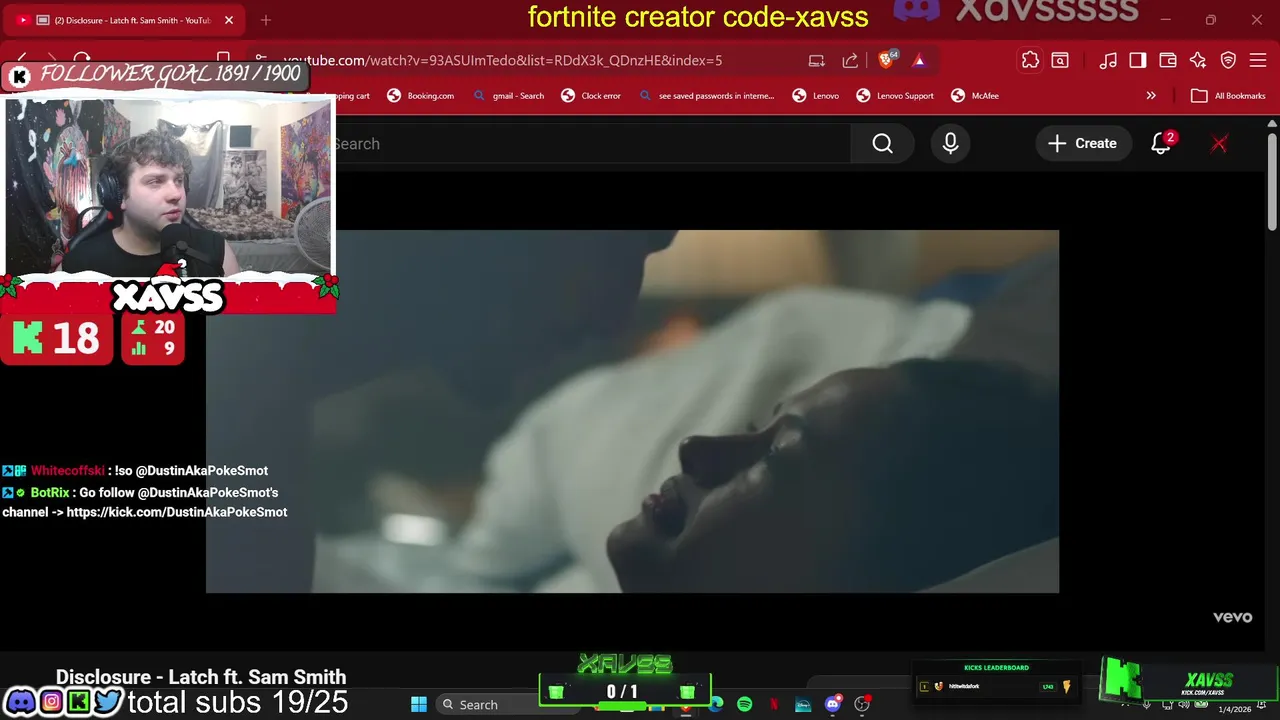Open the see saved passwords bookmark
The height and width of the screenshot is (720, 1280).
706,96
